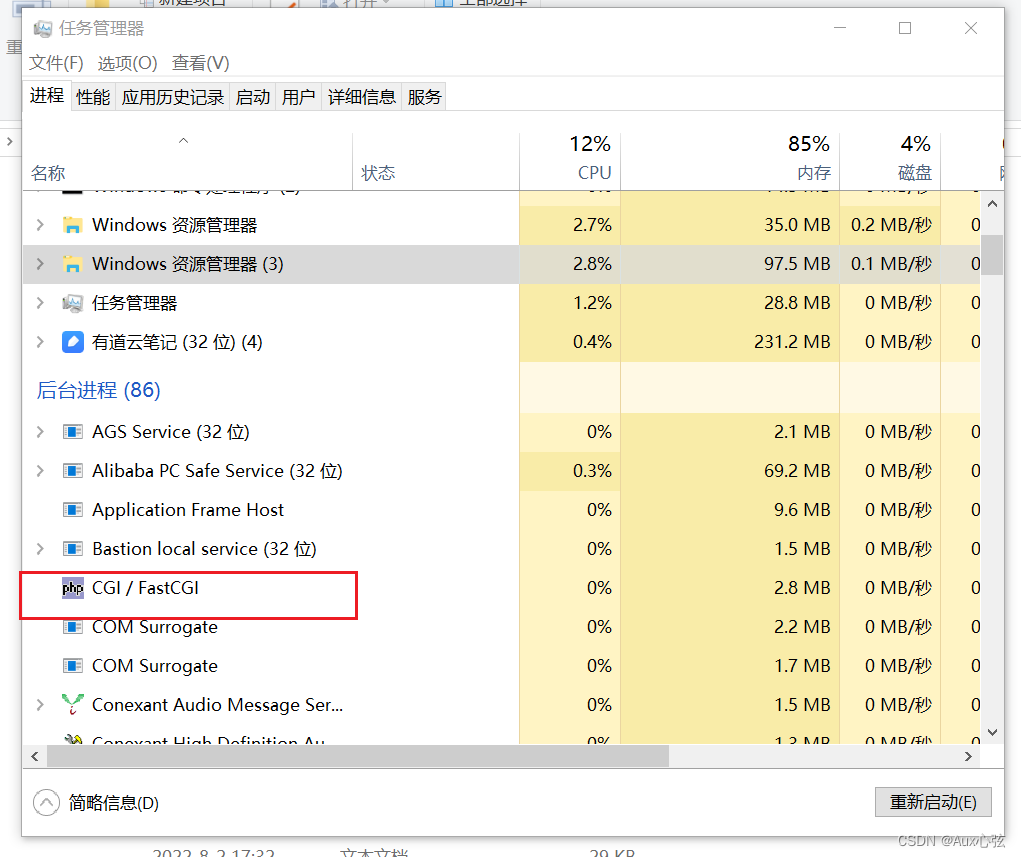
Task: Sort by the 内存 column header
Action: click(x=730, y=162)
